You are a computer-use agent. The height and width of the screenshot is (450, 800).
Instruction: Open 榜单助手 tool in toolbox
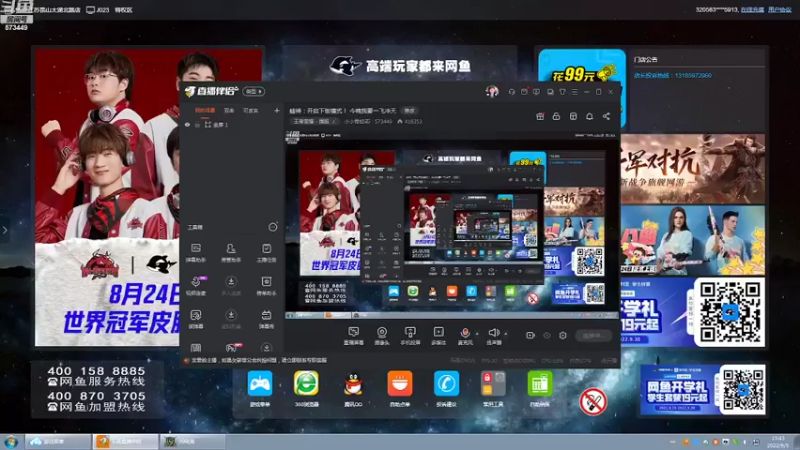pyautogui.click(x=266, y=286)
